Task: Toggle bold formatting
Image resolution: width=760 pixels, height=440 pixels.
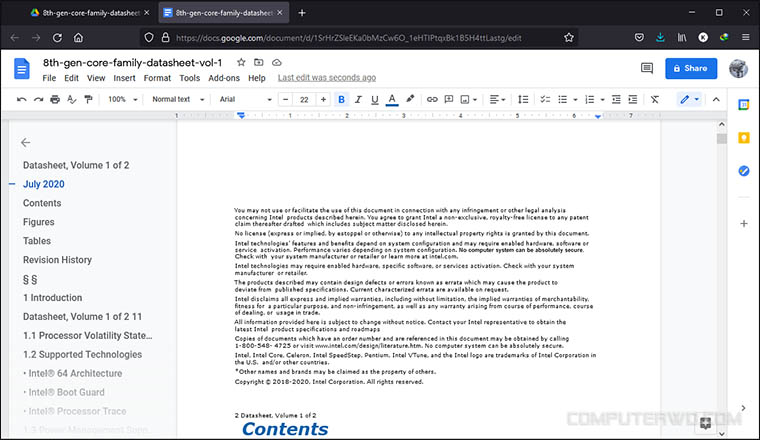Action: click(x=341, y=99)
